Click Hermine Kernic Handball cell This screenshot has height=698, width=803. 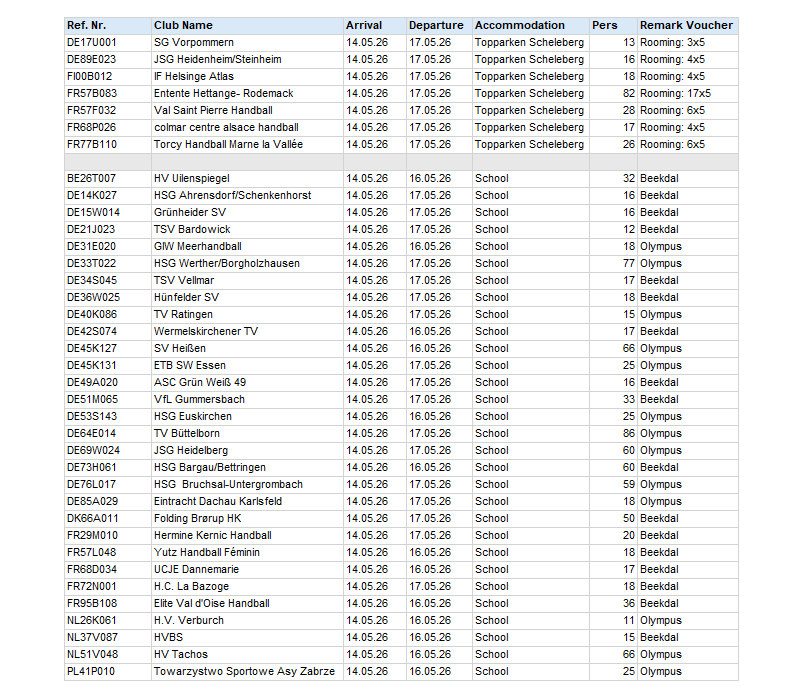pos(247,535)
